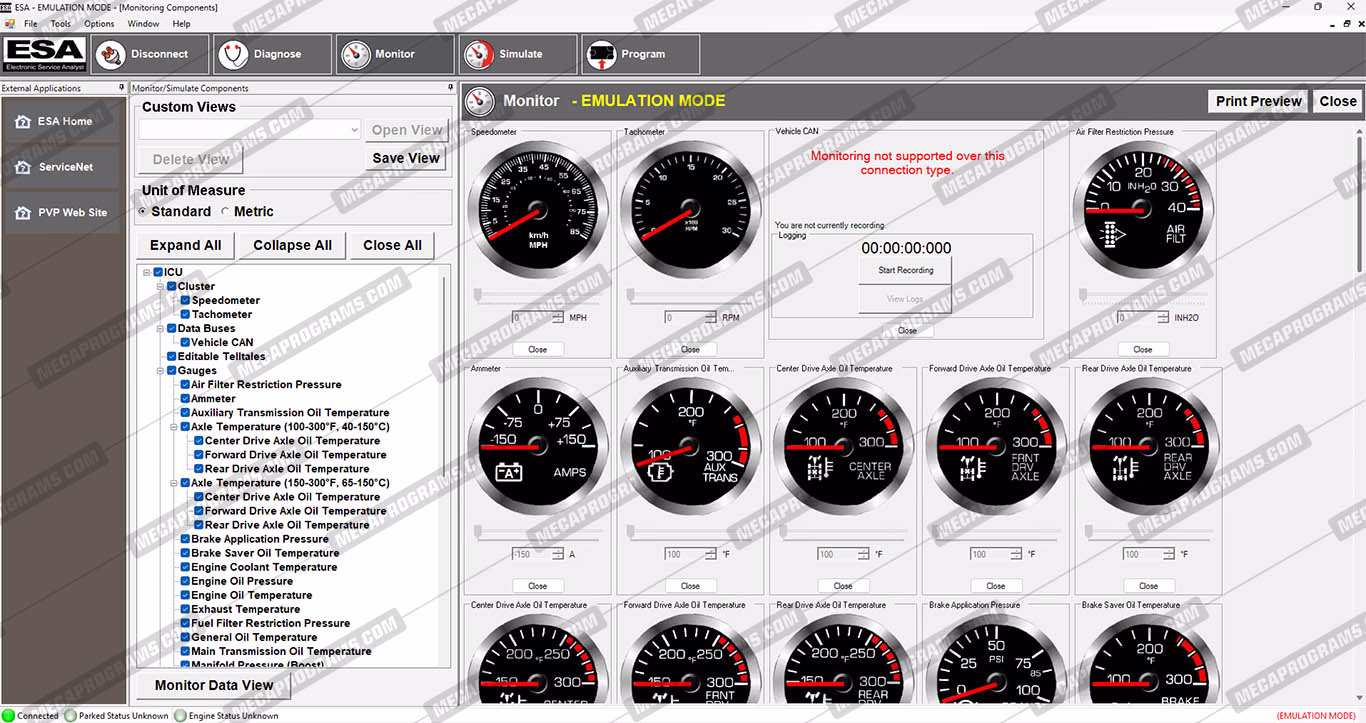Screen dimensions: 1366x723
Task: Click the ESA logo
Action: (44, 54)
